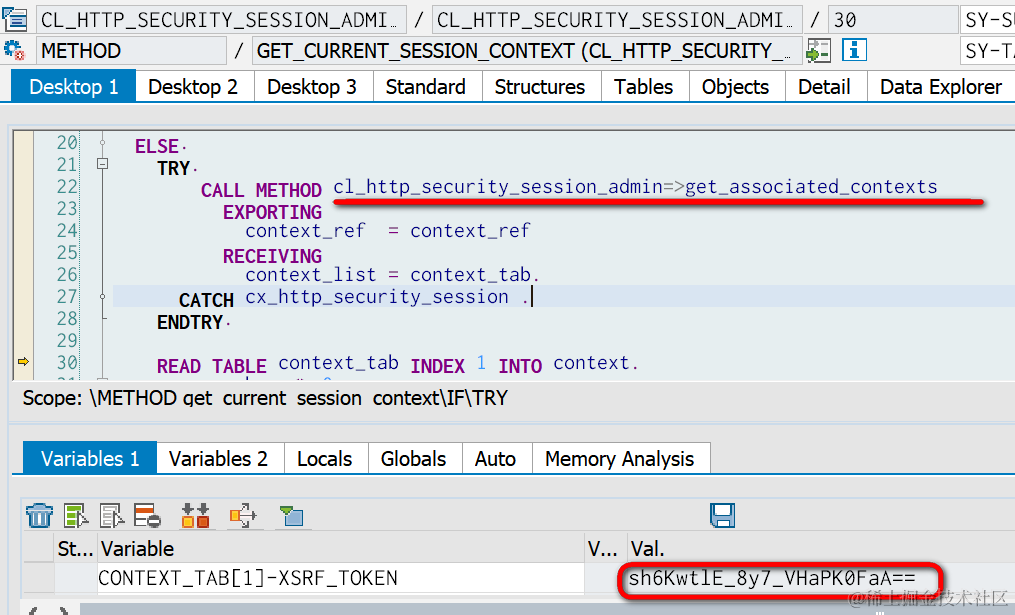This screenshot has width=1015, height=615.
Task: Click 'context_ref = context_ref' on line 24
Action: point(387,230)
